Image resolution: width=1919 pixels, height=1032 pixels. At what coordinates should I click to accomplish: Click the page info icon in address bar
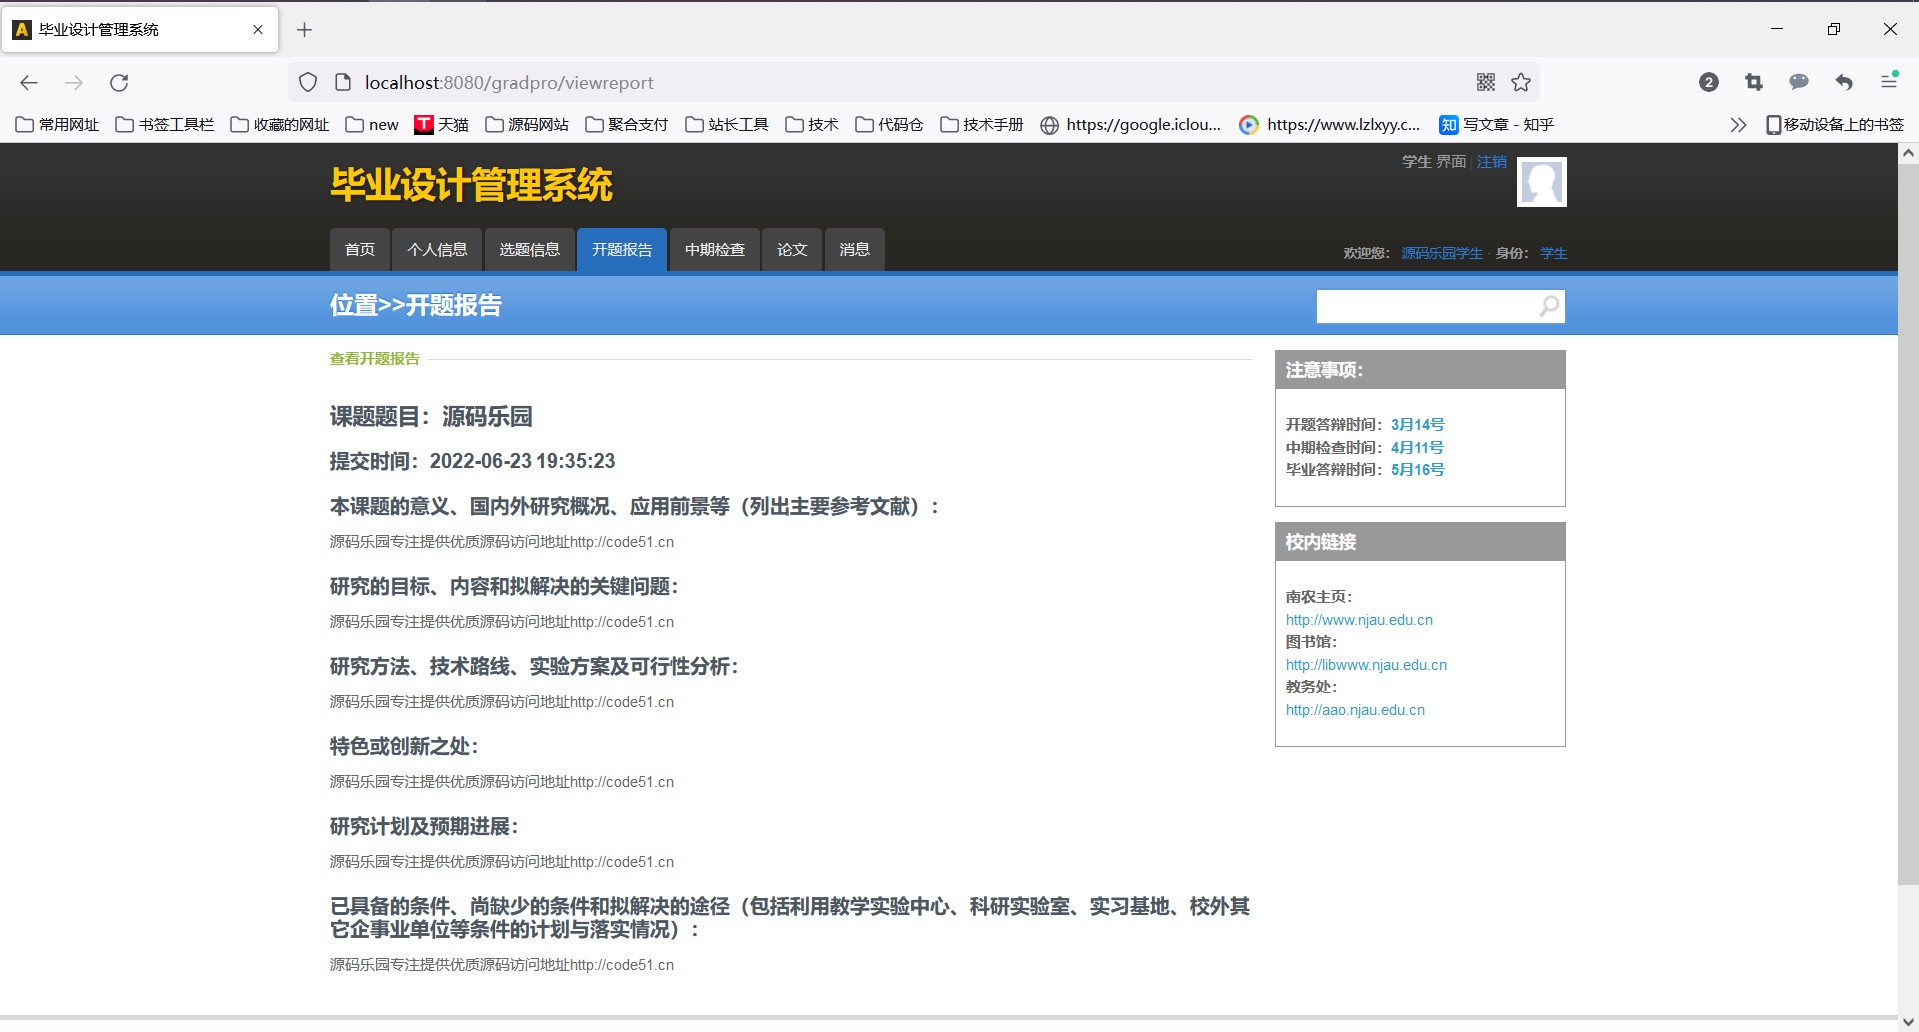[x=342, y=83]
